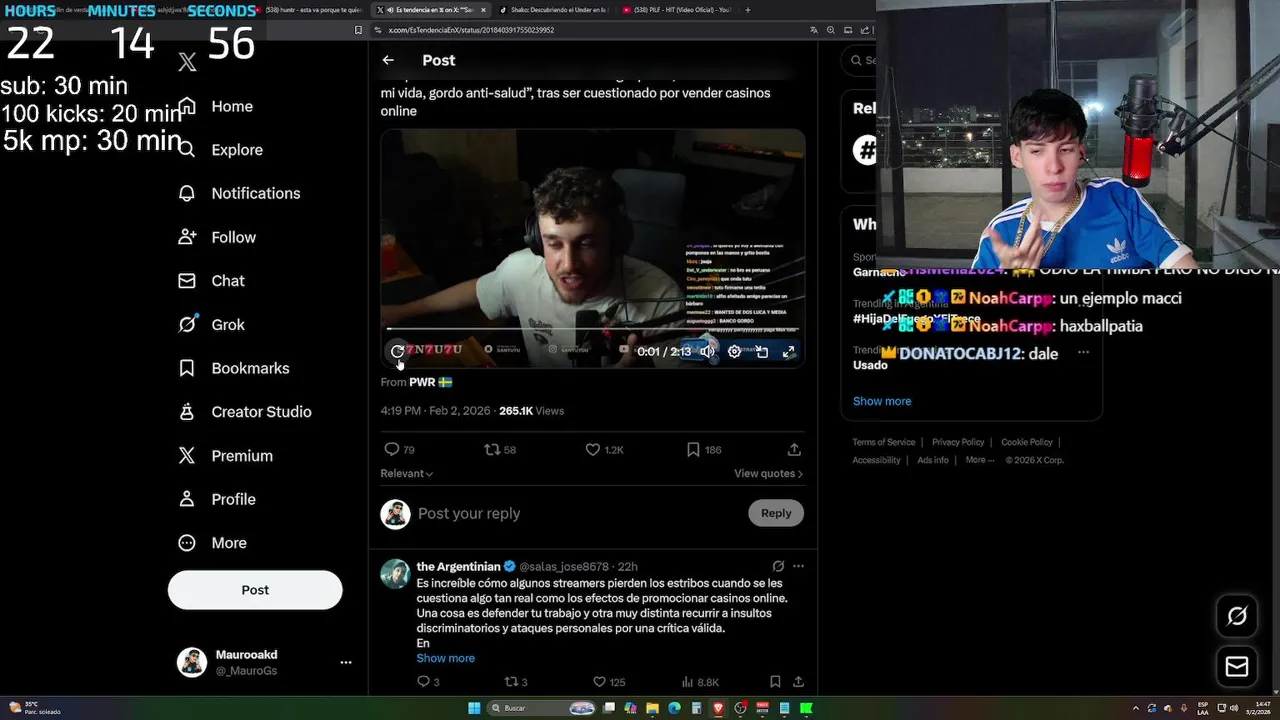The width and height of the screenshot is (1280, 720).
Task: Click the Bookmarks bookmark icon in sidebar
Action: (187, 368)
